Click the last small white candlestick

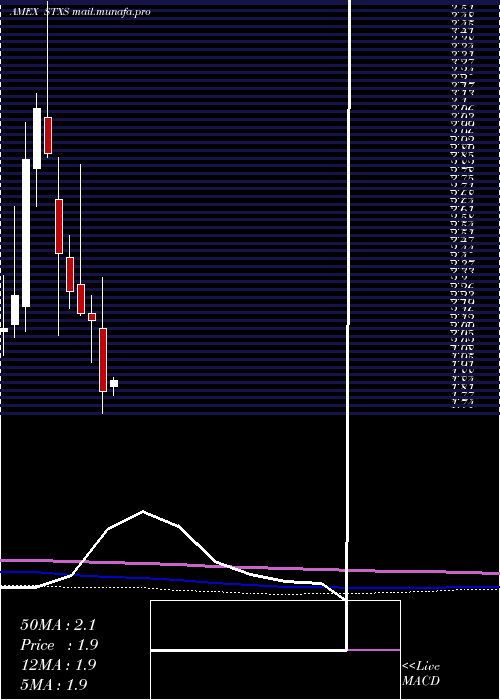114,383
